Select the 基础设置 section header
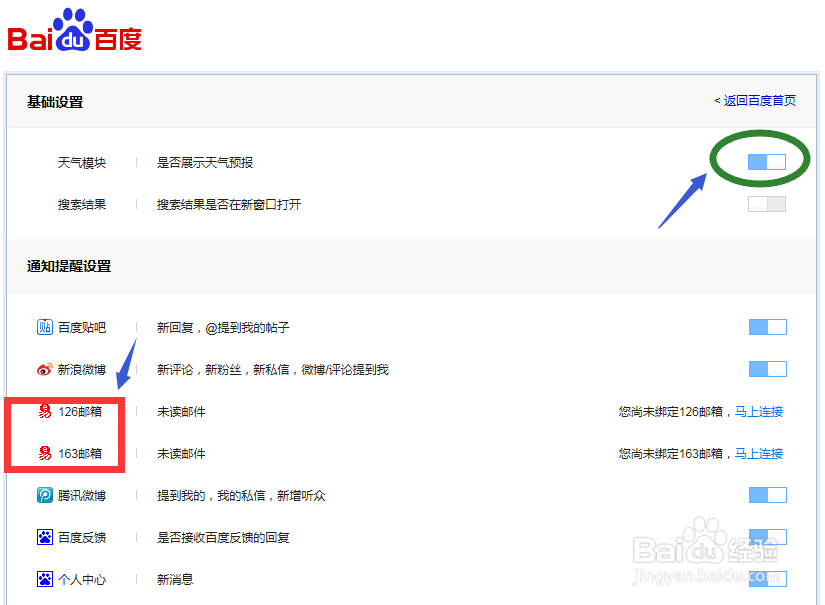Screen dimensions: 825x605 tap(54, 101)
